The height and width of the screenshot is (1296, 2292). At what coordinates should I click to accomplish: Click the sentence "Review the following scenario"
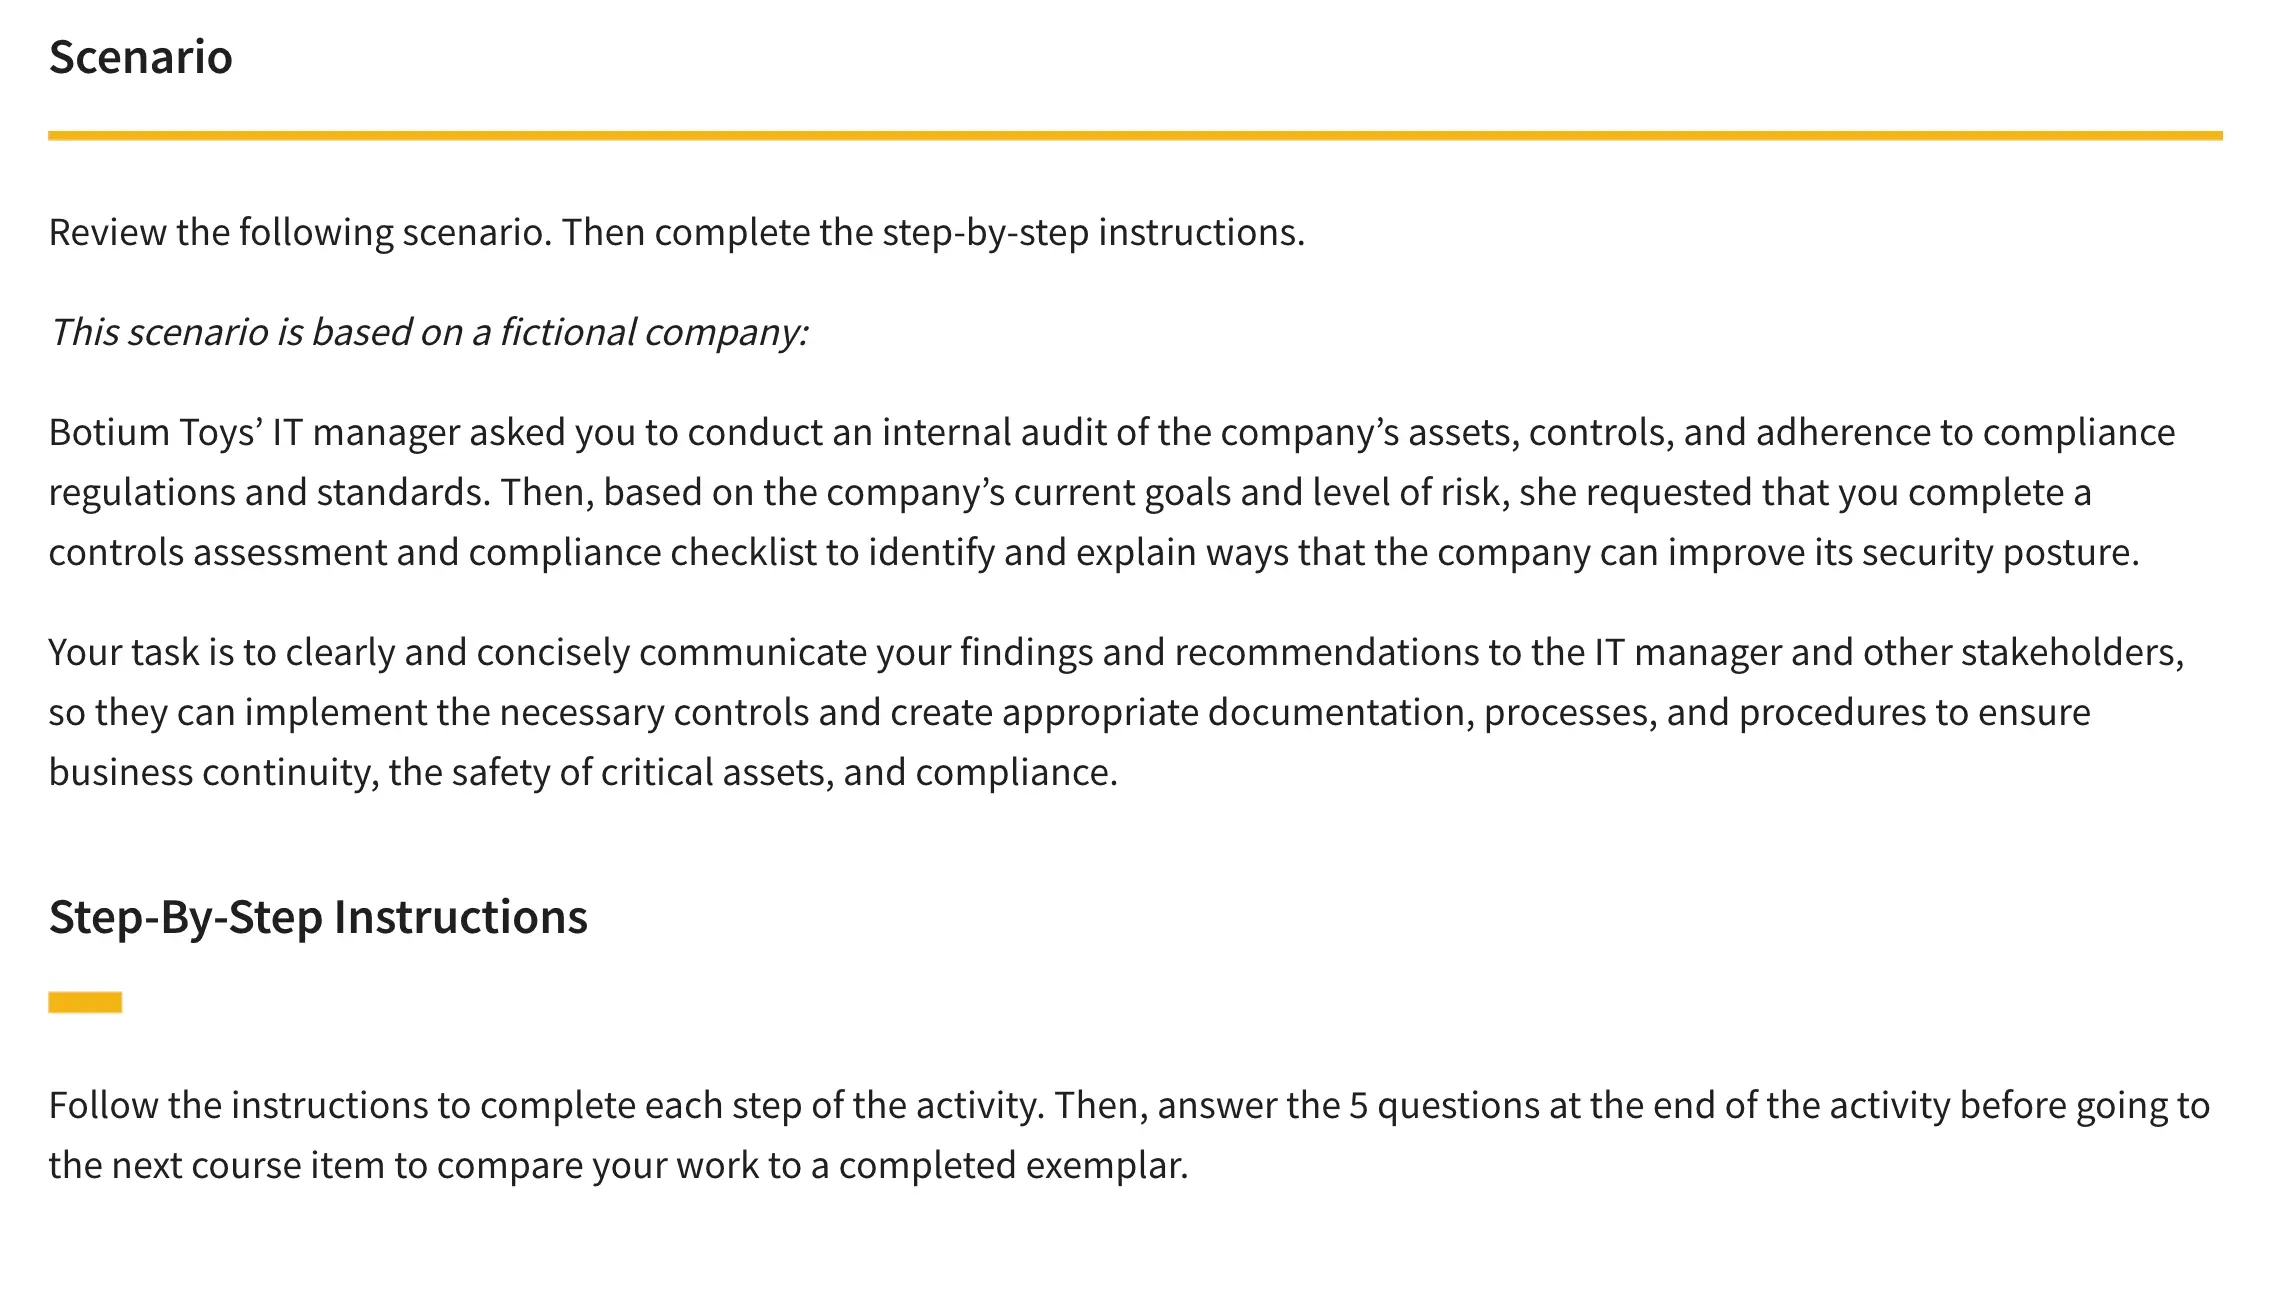298,232
